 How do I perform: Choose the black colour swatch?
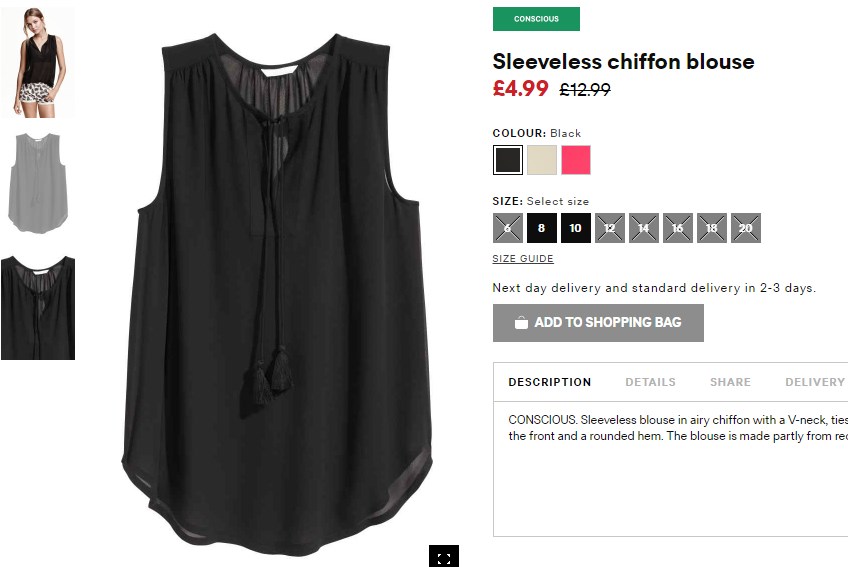click(508, 160)
